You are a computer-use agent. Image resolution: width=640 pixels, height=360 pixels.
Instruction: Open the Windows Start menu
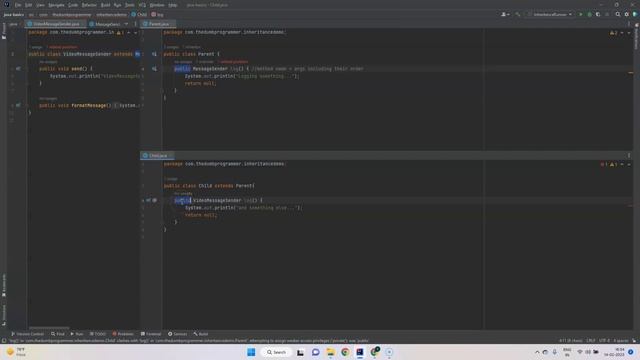[251, 352]
